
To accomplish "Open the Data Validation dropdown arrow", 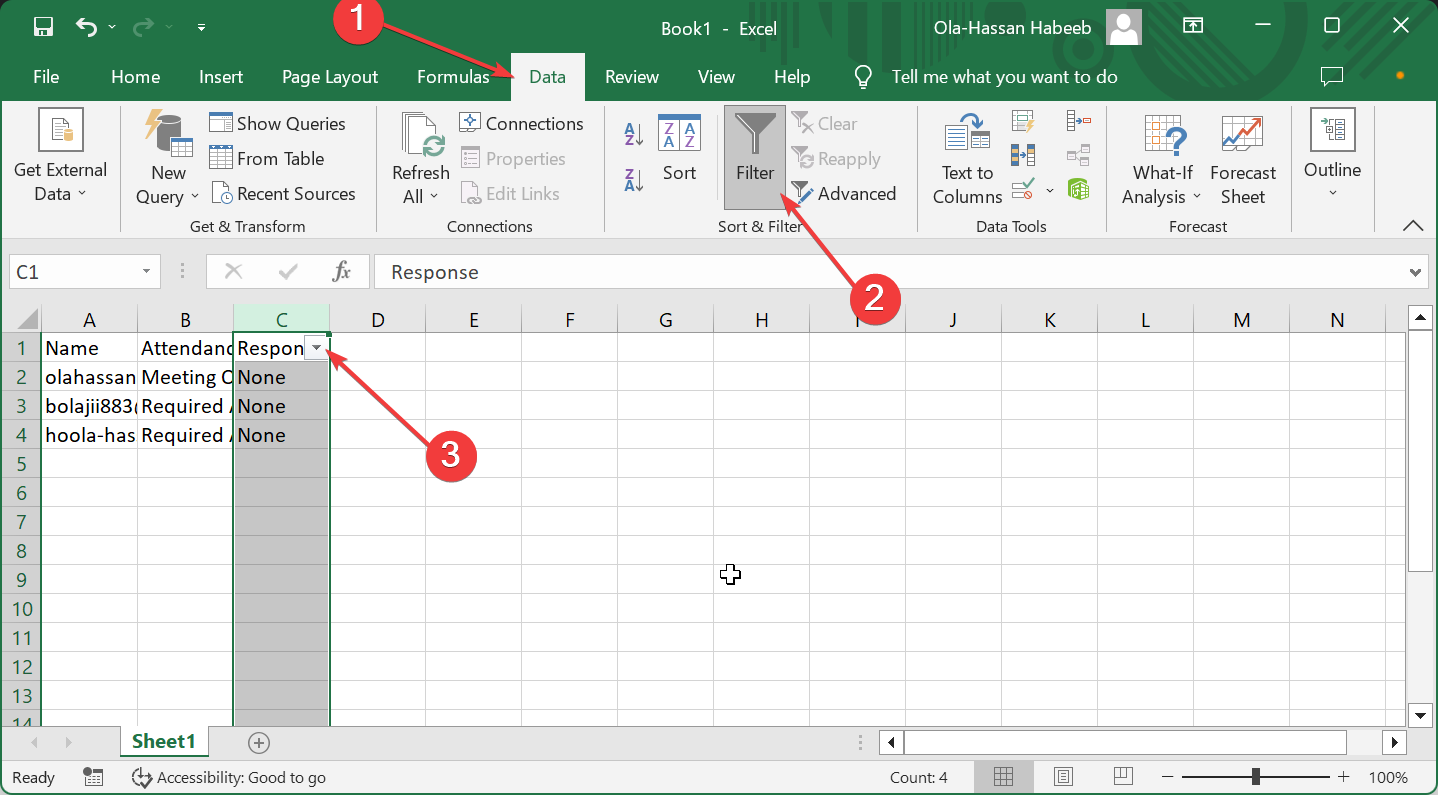I will (1050, 190).
